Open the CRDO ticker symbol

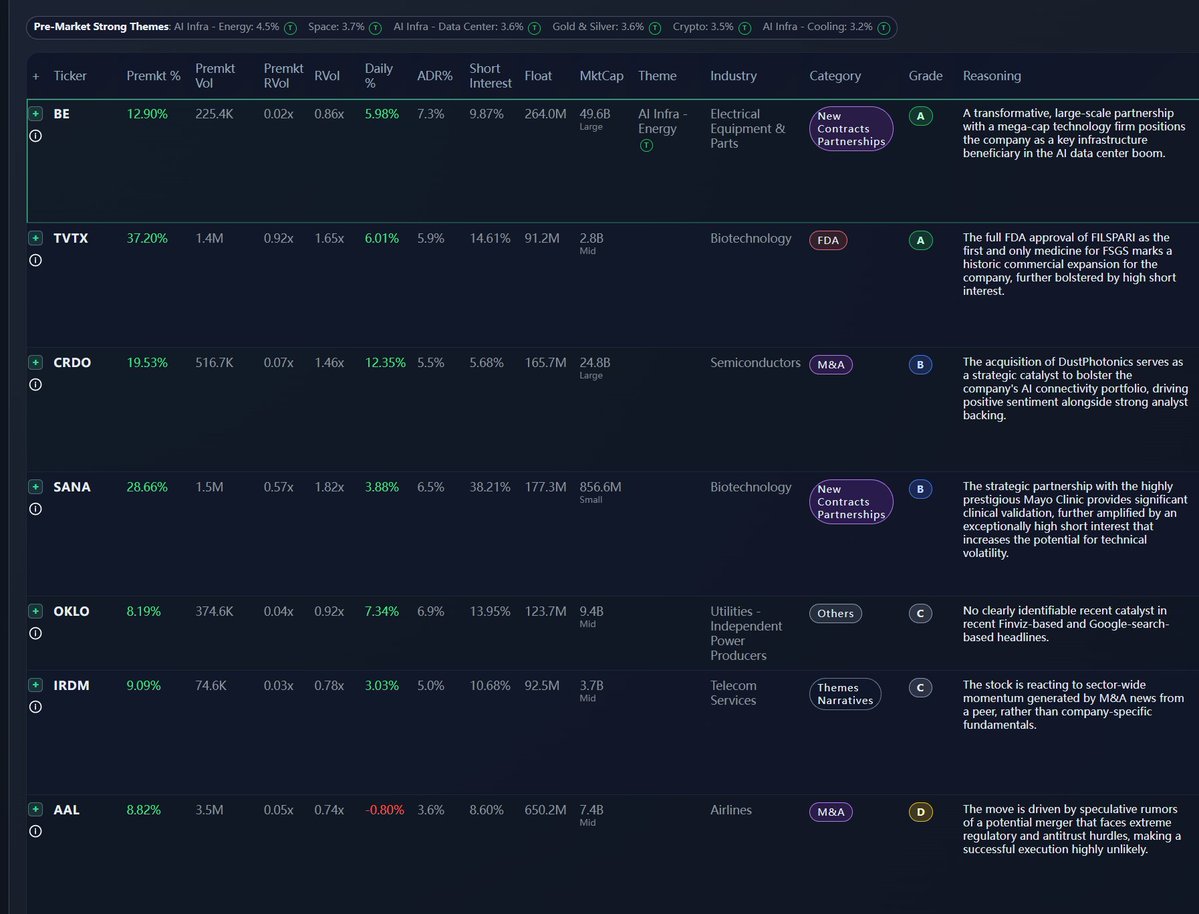(x=72, y=363)
